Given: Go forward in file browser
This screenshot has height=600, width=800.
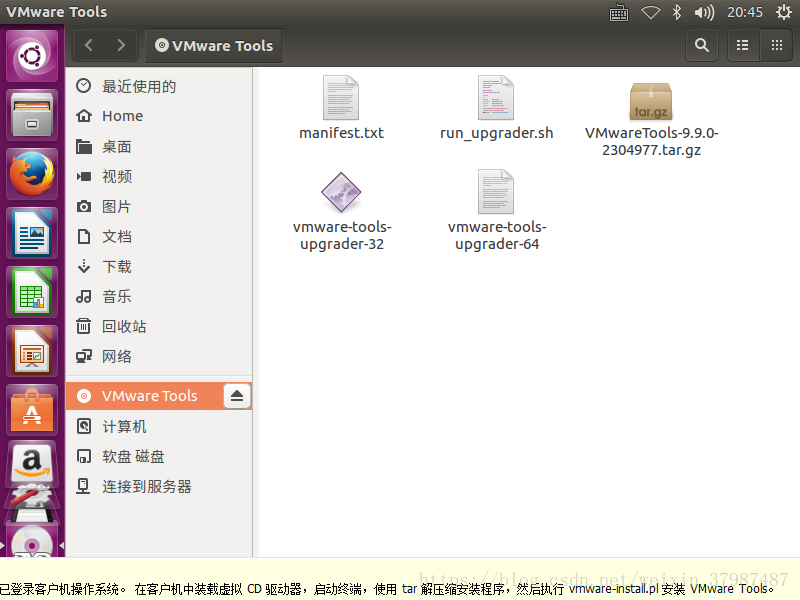Looking at the screenshot, I should coord(121,45).
